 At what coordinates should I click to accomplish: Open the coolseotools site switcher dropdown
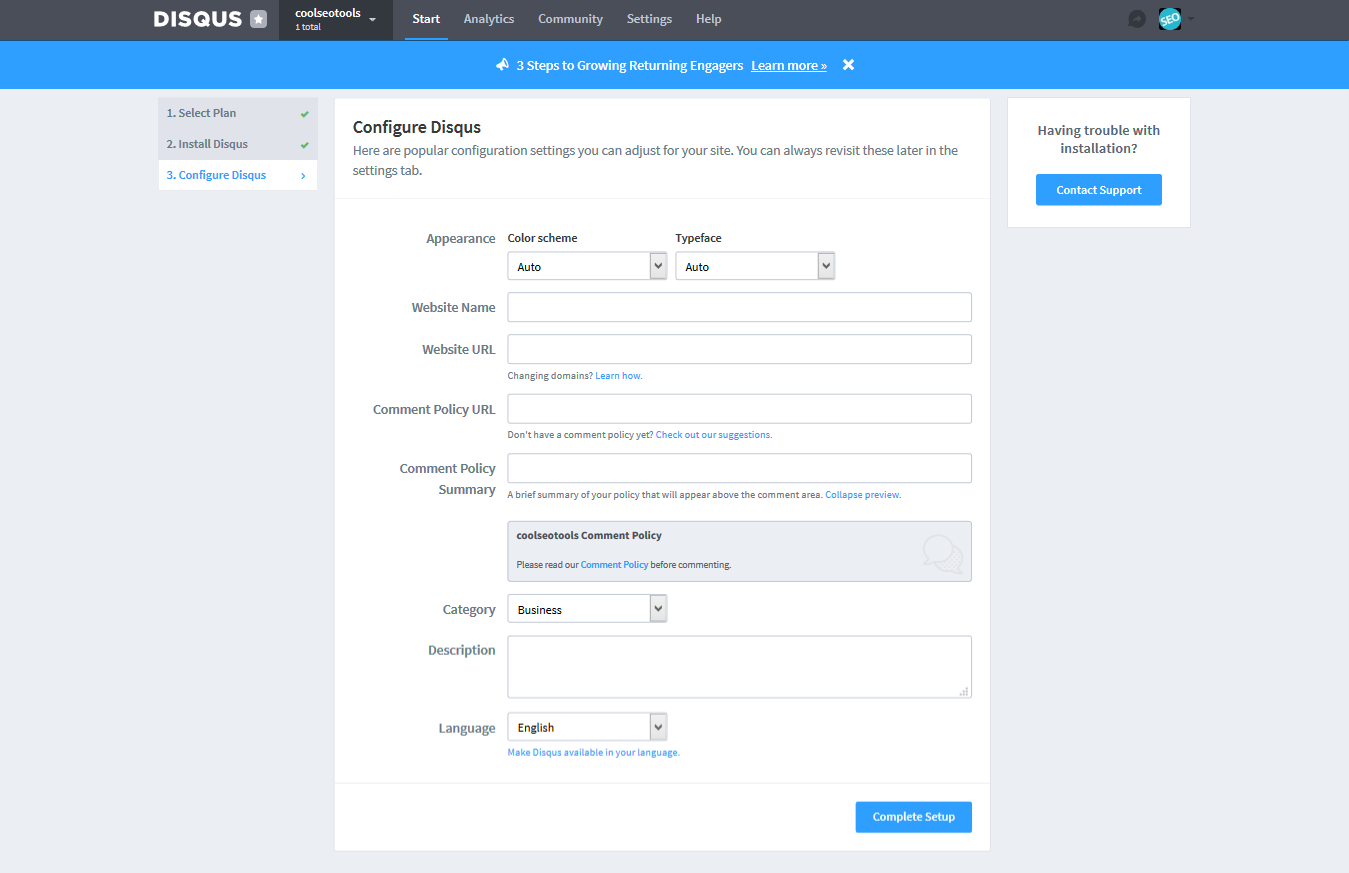coord(336,19)
